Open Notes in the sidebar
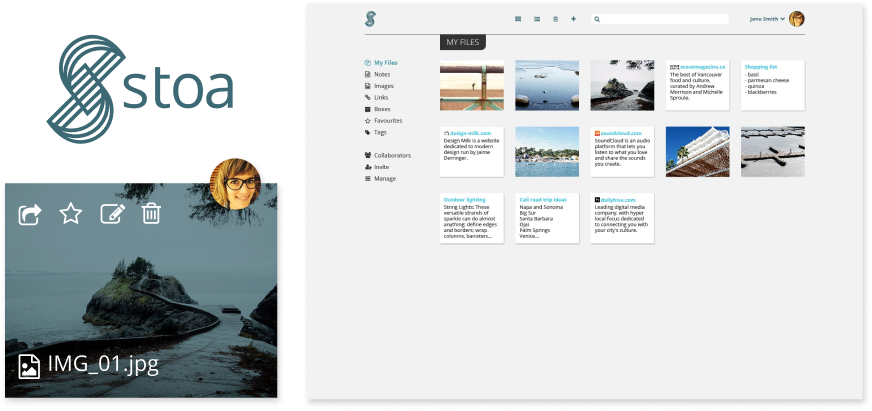The width and height of the screenshot is (872, 411). point(377,75)
